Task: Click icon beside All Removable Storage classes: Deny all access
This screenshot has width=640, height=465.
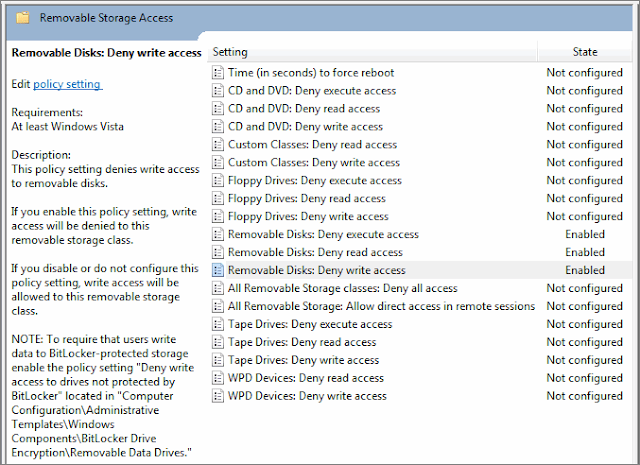Action: tap(218, 288)
